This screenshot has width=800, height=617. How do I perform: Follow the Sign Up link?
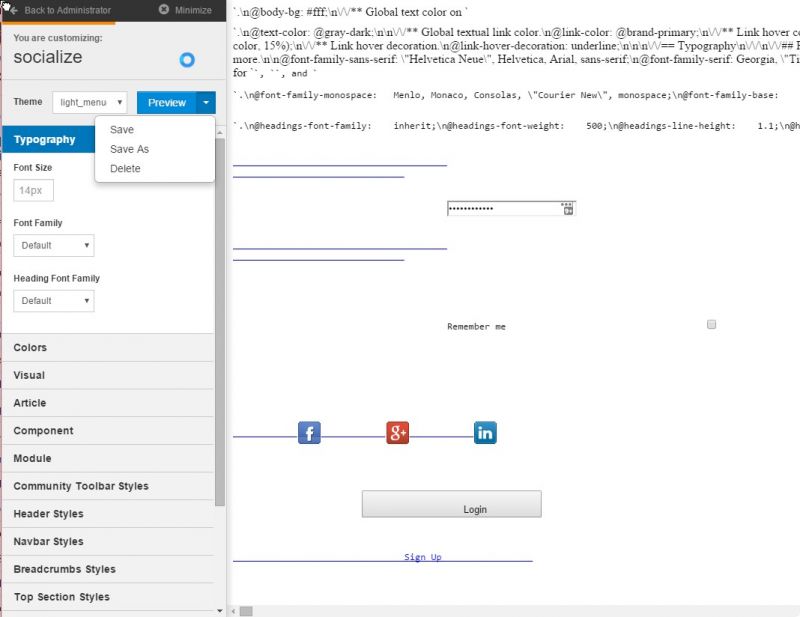coord(422,557)
